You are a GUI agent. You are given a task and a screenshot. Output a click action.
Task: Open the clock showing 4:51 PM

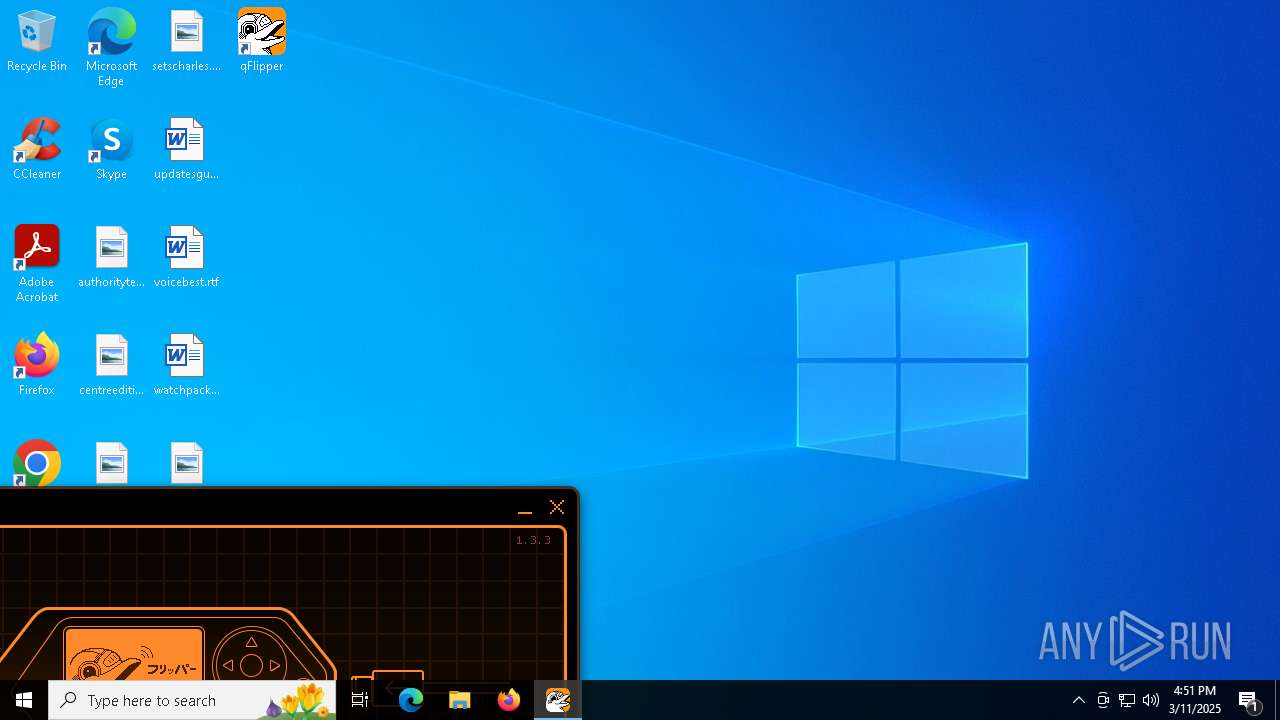[x=1195, y=700]
